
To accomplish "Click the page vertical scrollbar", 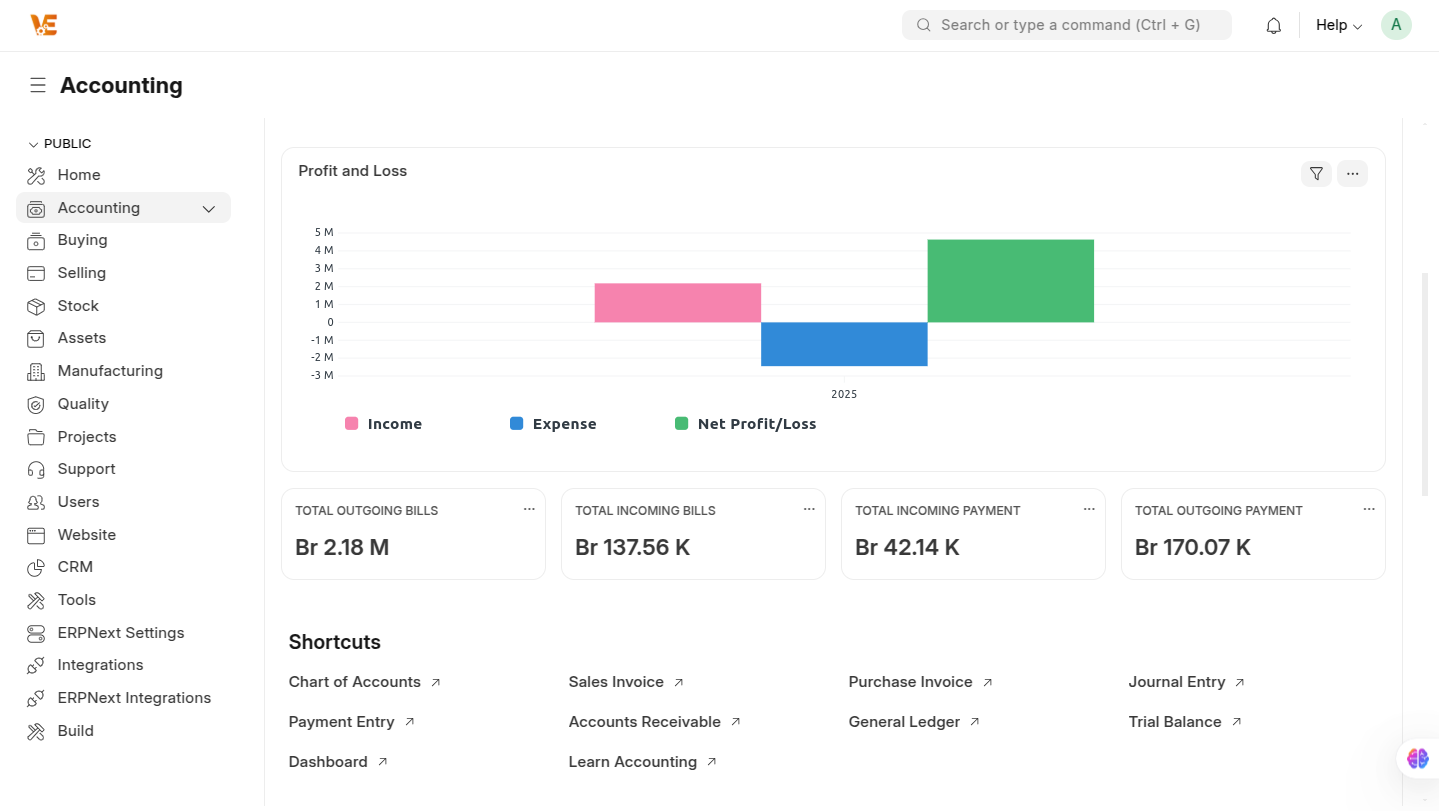I will tap(1426, 384).
